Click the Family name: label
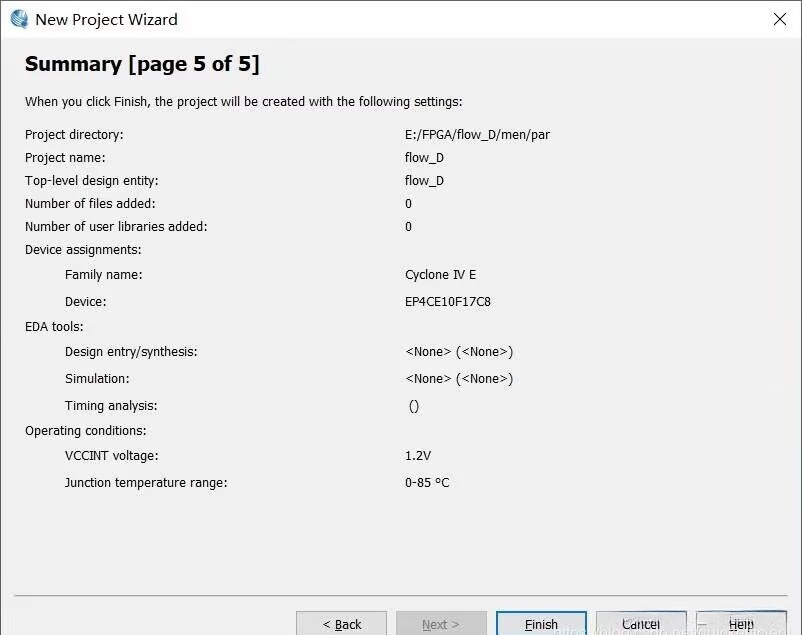The image size is (802, 635). pos(104,275)
